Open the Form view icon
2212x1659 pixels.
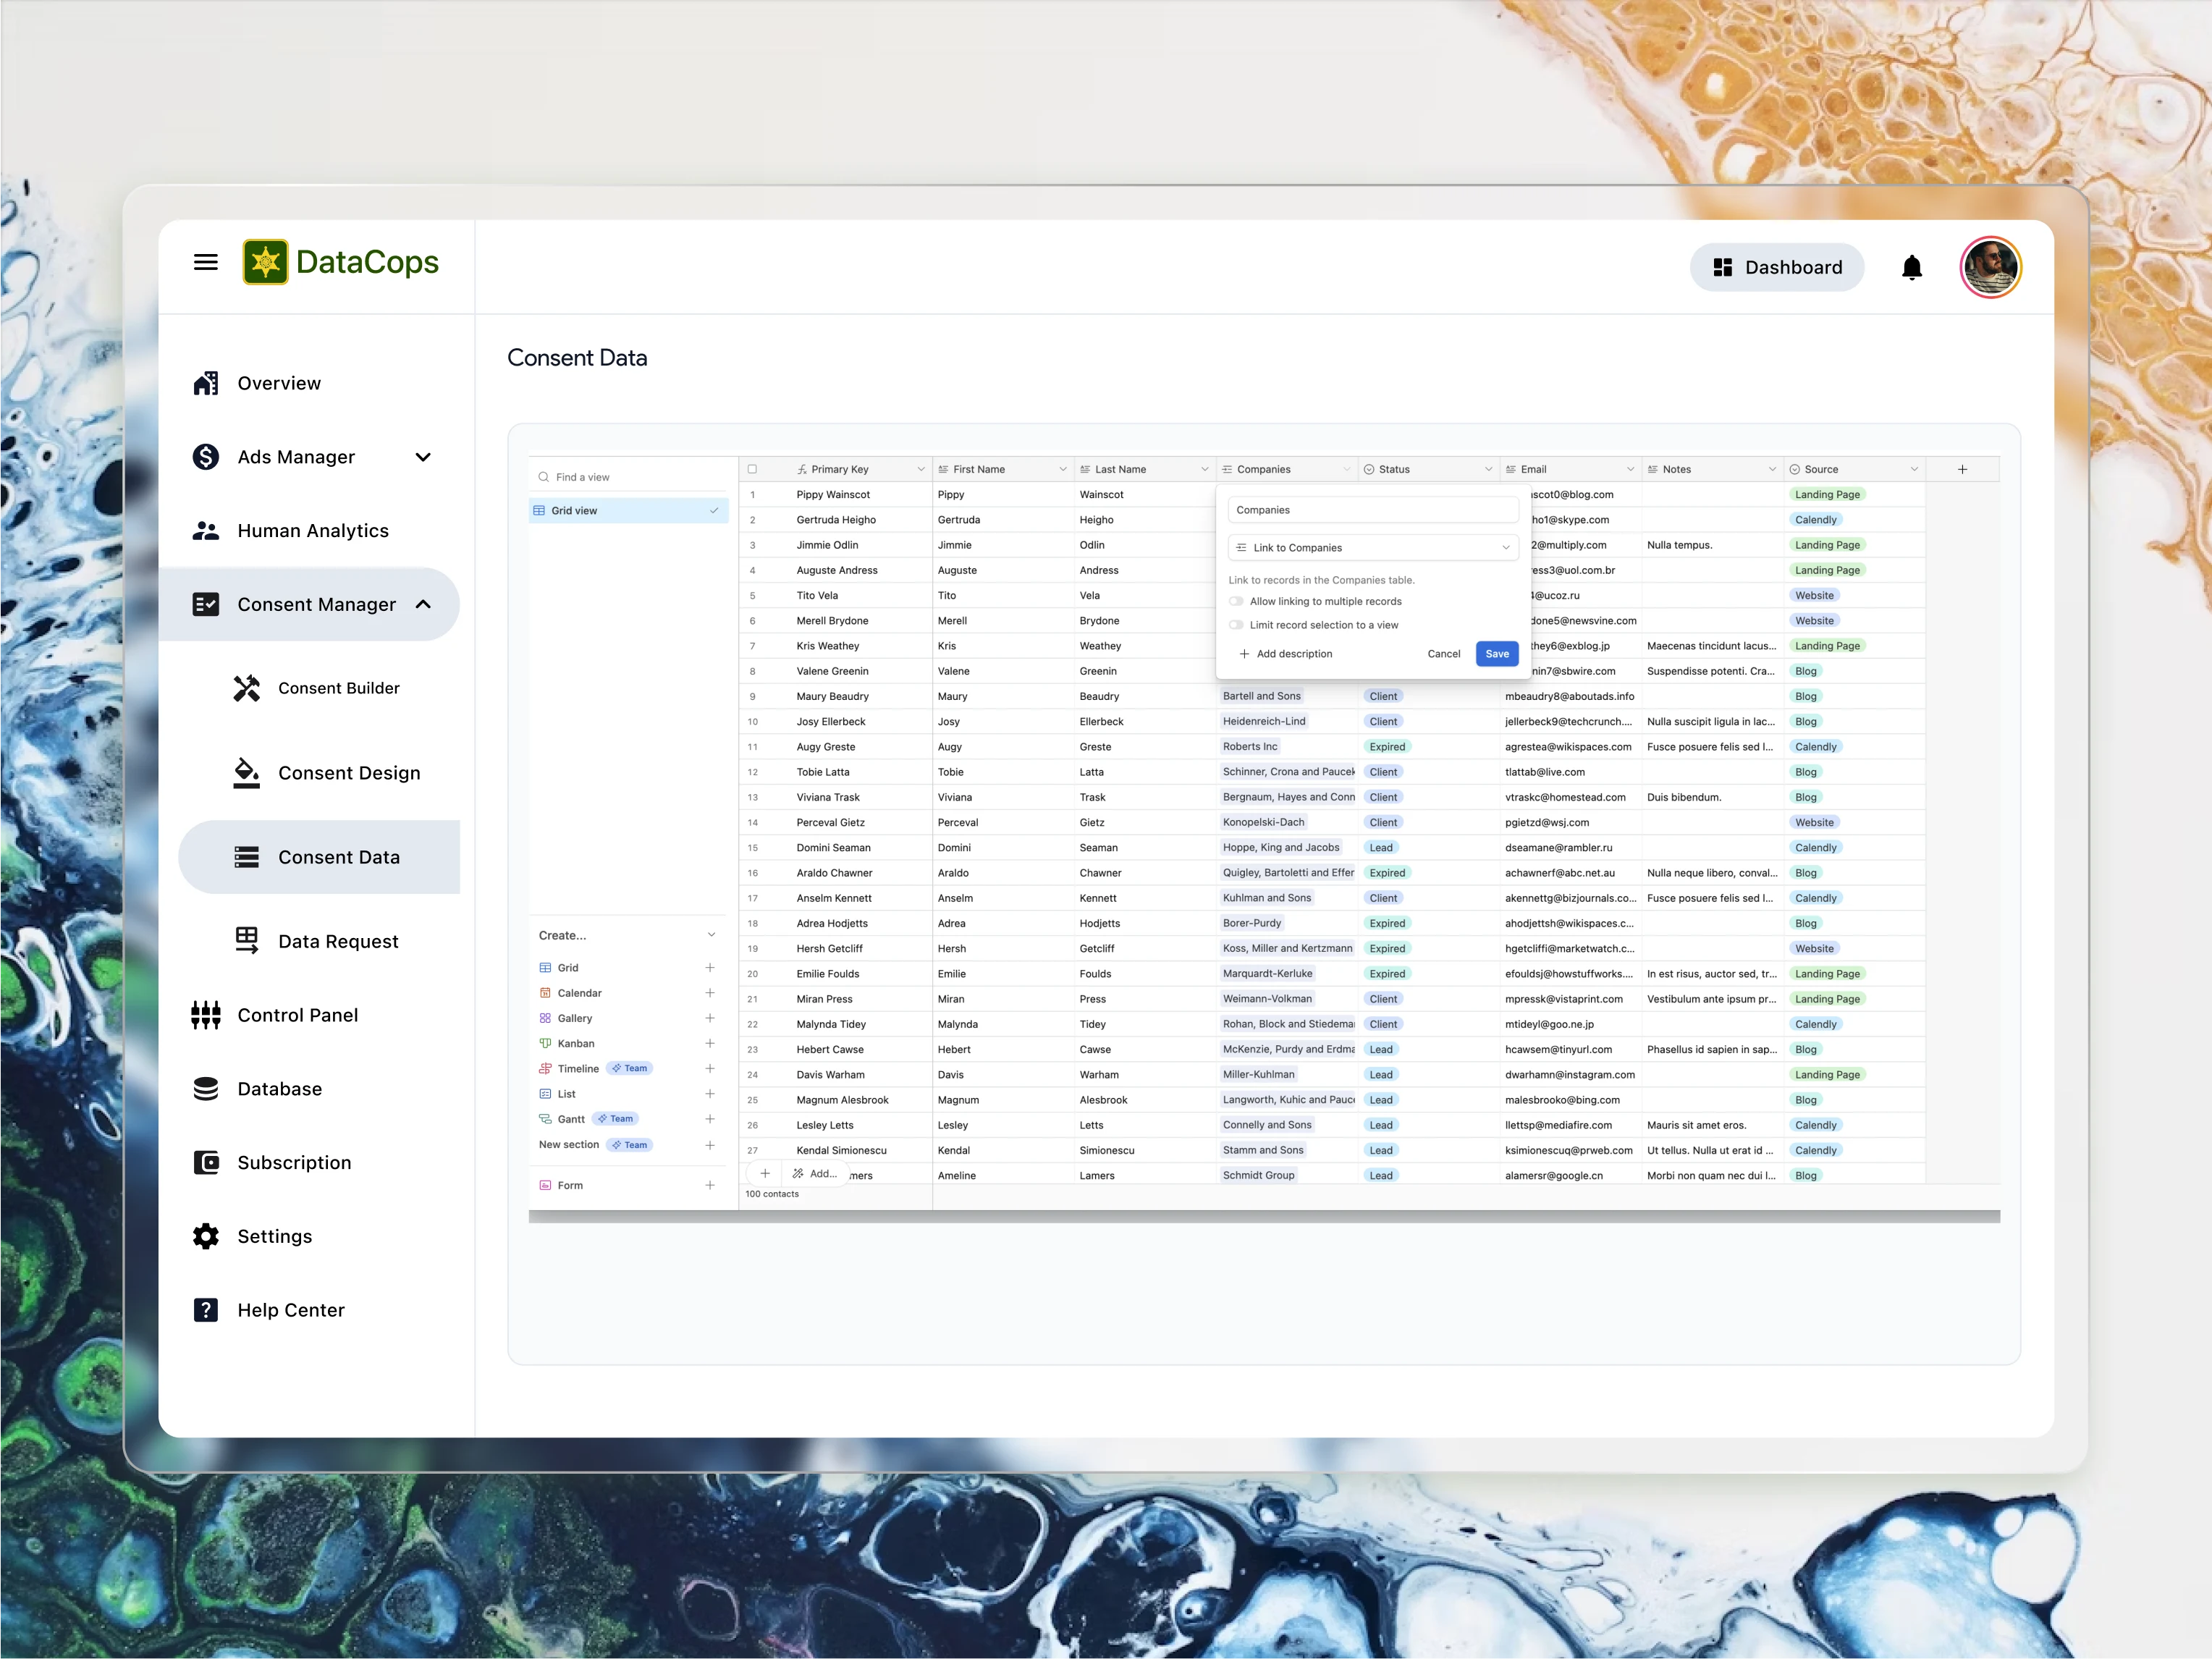(x=544, y=1185)
